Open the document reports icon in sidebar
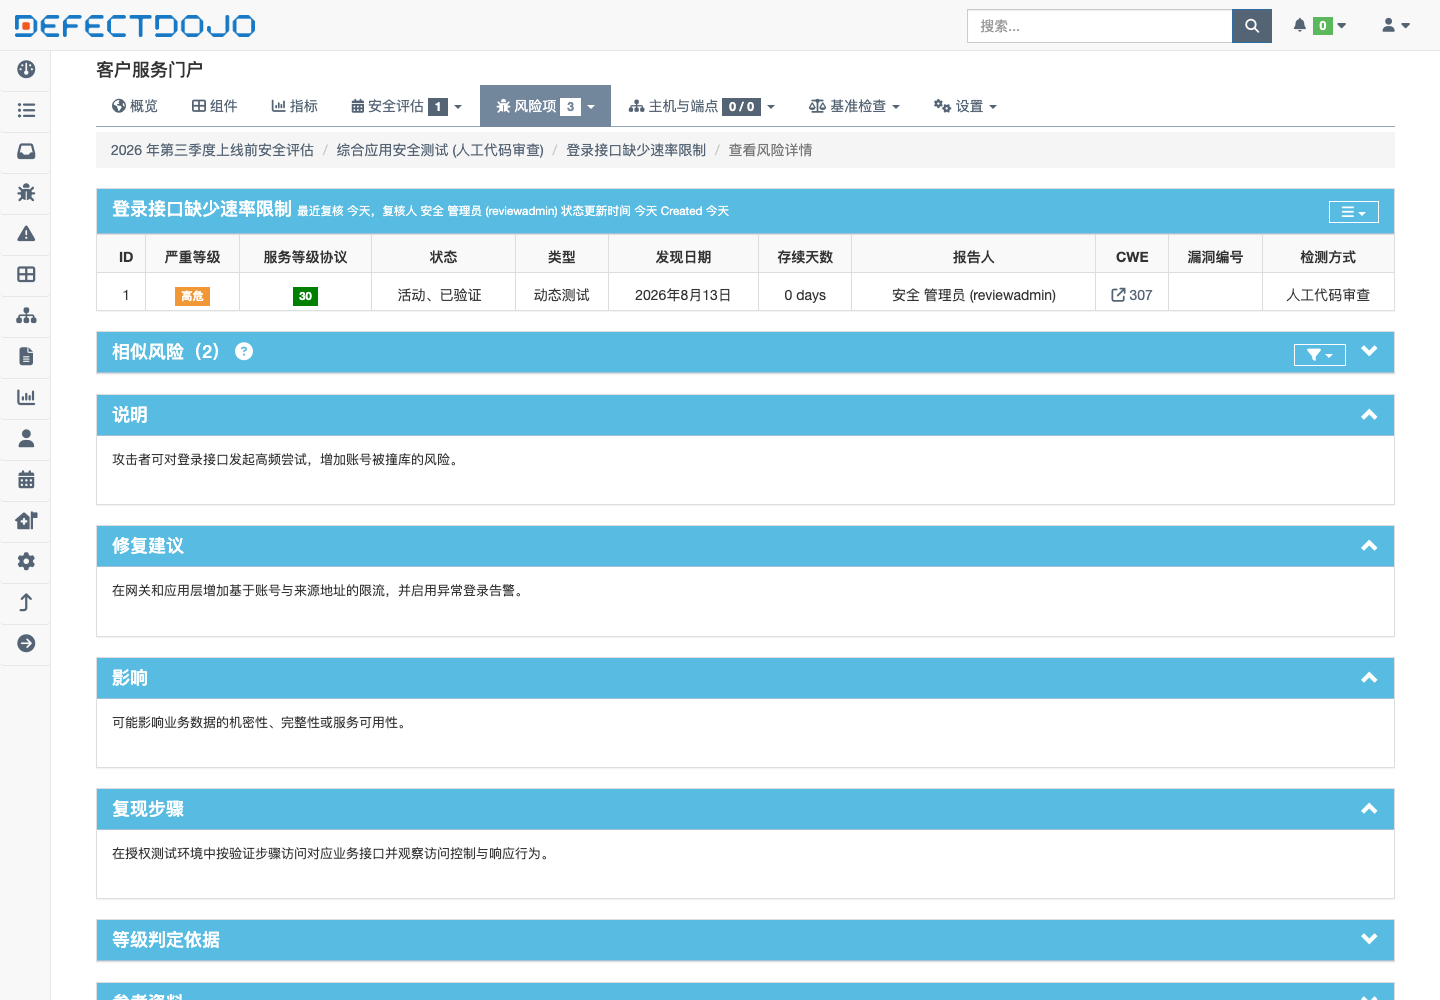1440x1000 pixels. 26,356
